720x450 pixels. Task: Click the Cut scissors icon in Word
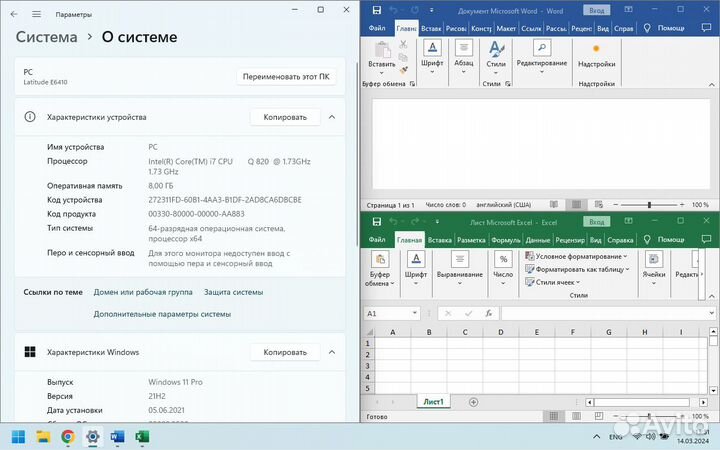(x=403, y=44)
